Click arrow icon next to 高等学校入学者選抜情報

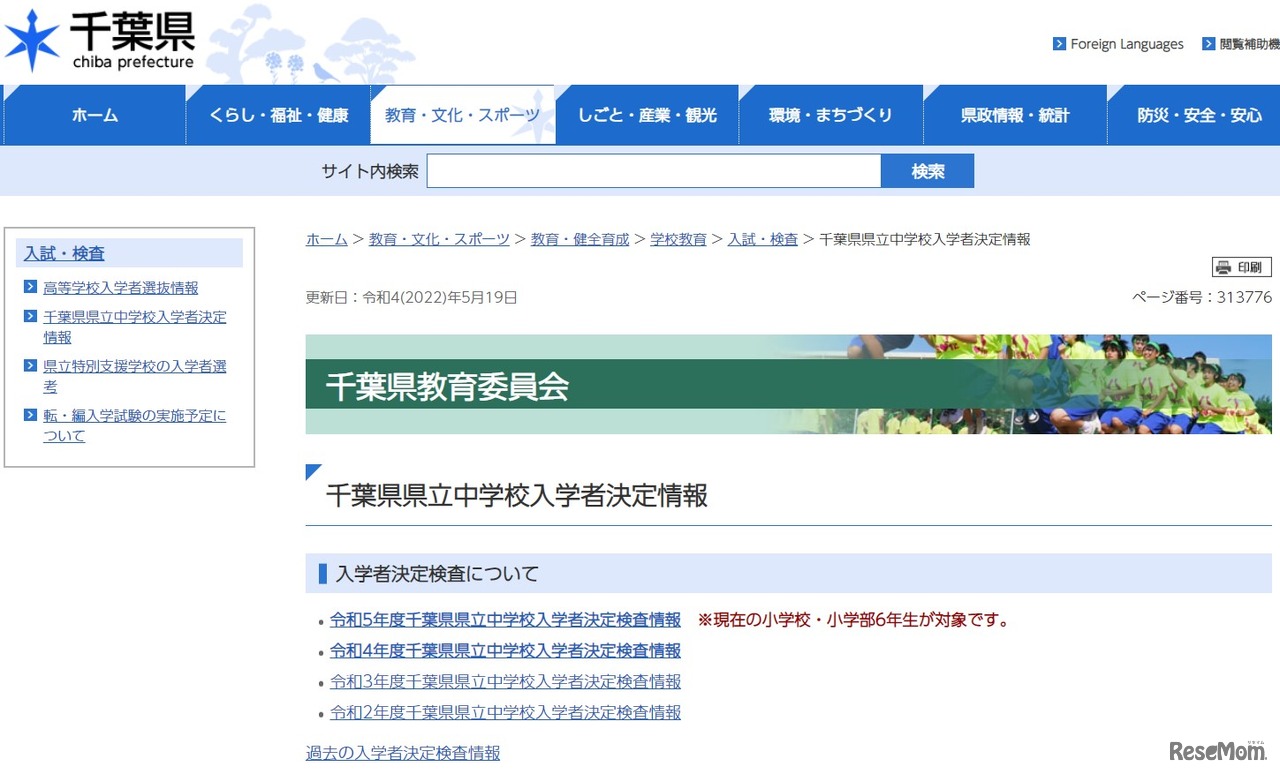click(x=31, y=287)
